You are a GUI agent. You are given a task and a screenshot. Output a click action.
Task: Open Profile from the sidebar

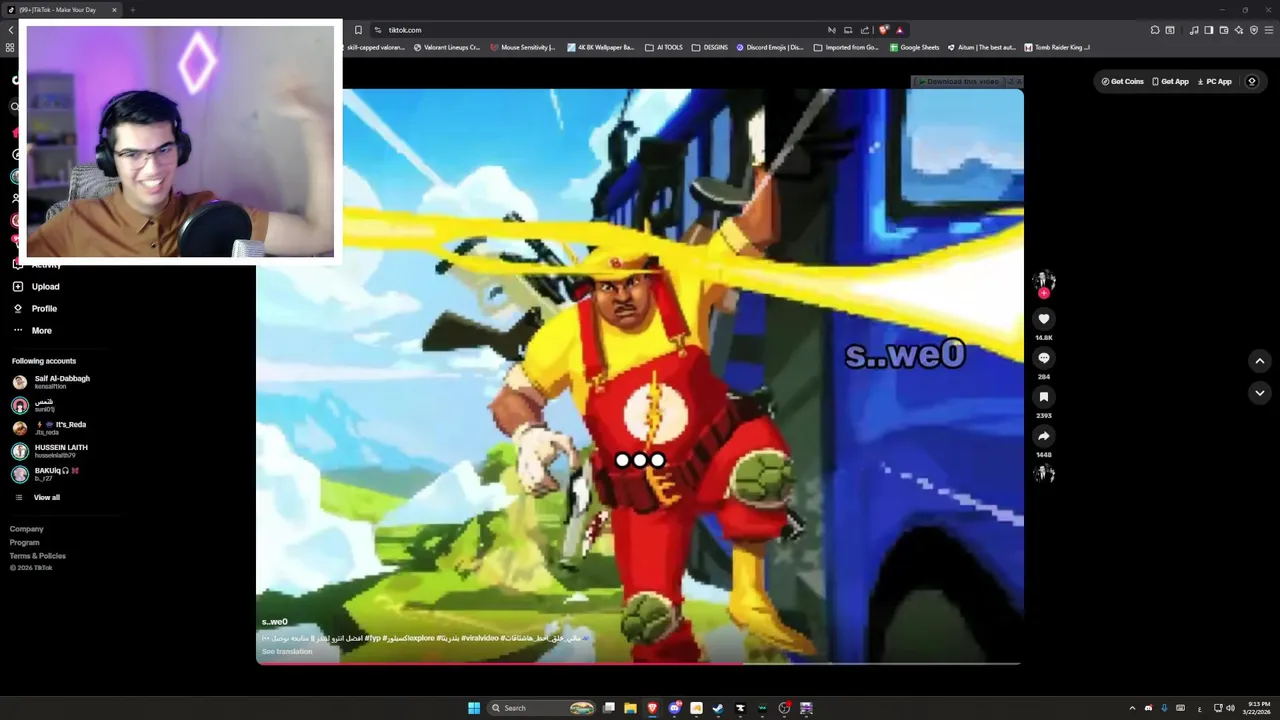click(x=44, y=309)
